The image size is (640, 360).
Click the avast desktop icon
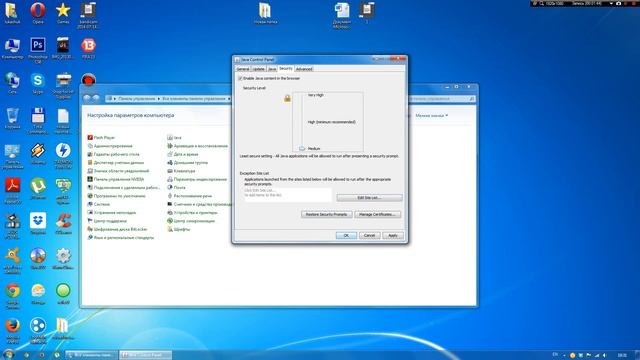click(12, 256)
